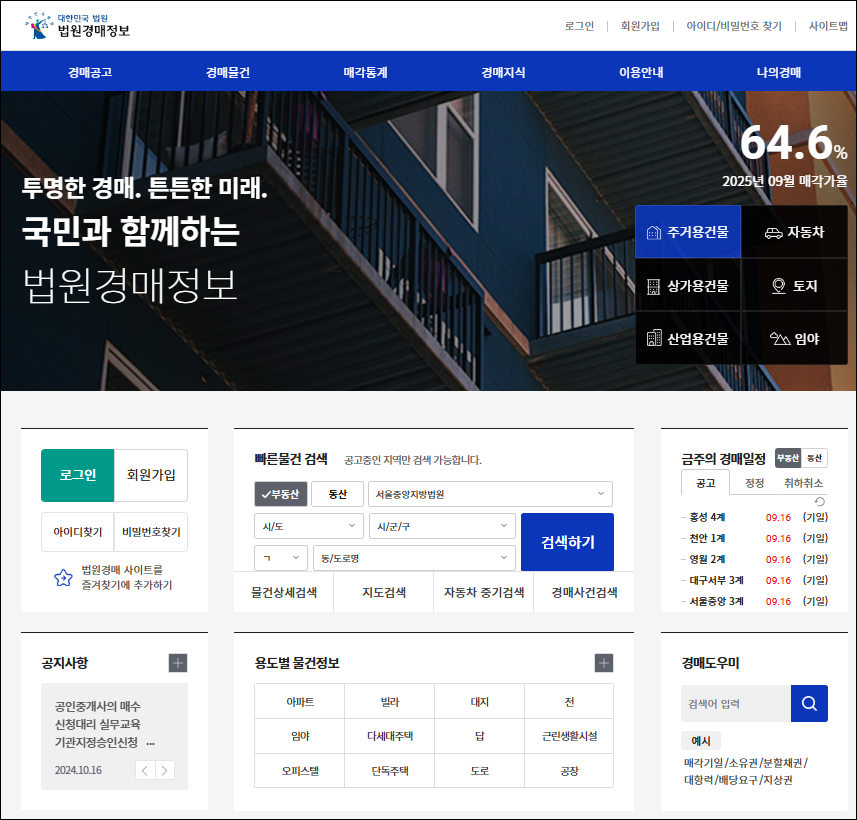The image size is (857, 820).
Task: Open the 서울중앙지방법원 court dropdown
Action: coord(490,493)
